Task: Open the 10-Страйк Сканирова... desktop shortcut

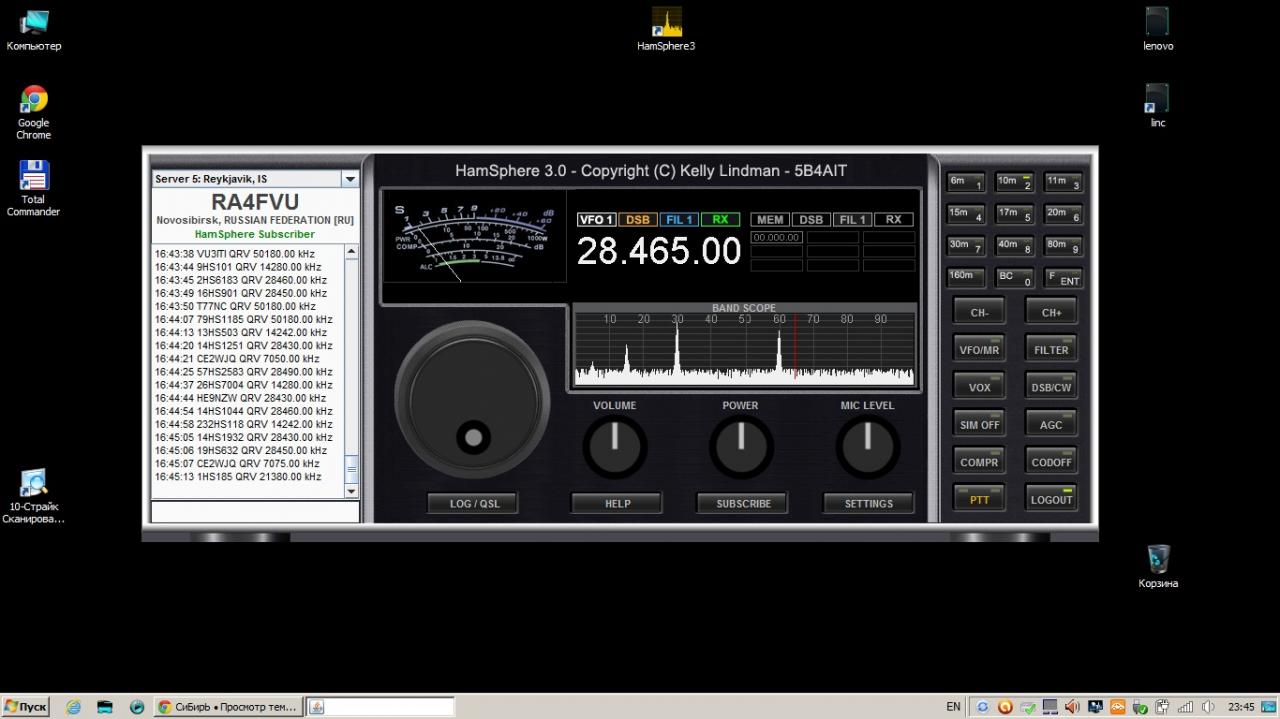Action: tap(34, 496)
